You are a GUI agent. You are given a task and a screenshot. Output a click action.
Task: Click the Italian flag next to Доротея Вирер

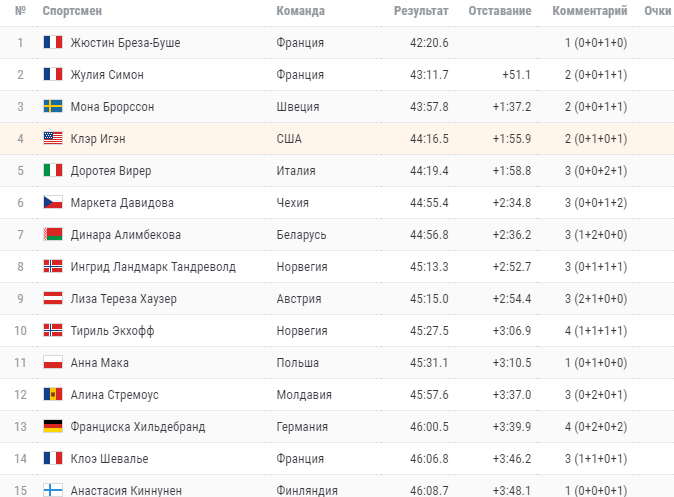coord(53,171)
